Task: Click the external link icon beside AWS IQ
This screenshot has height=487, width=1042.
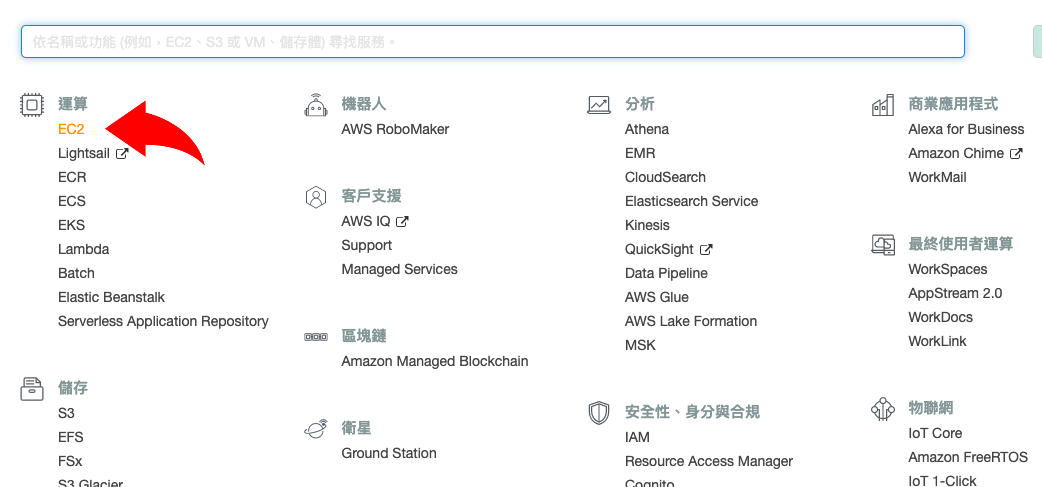Action: pyautogui.click(x=401, y=221)
